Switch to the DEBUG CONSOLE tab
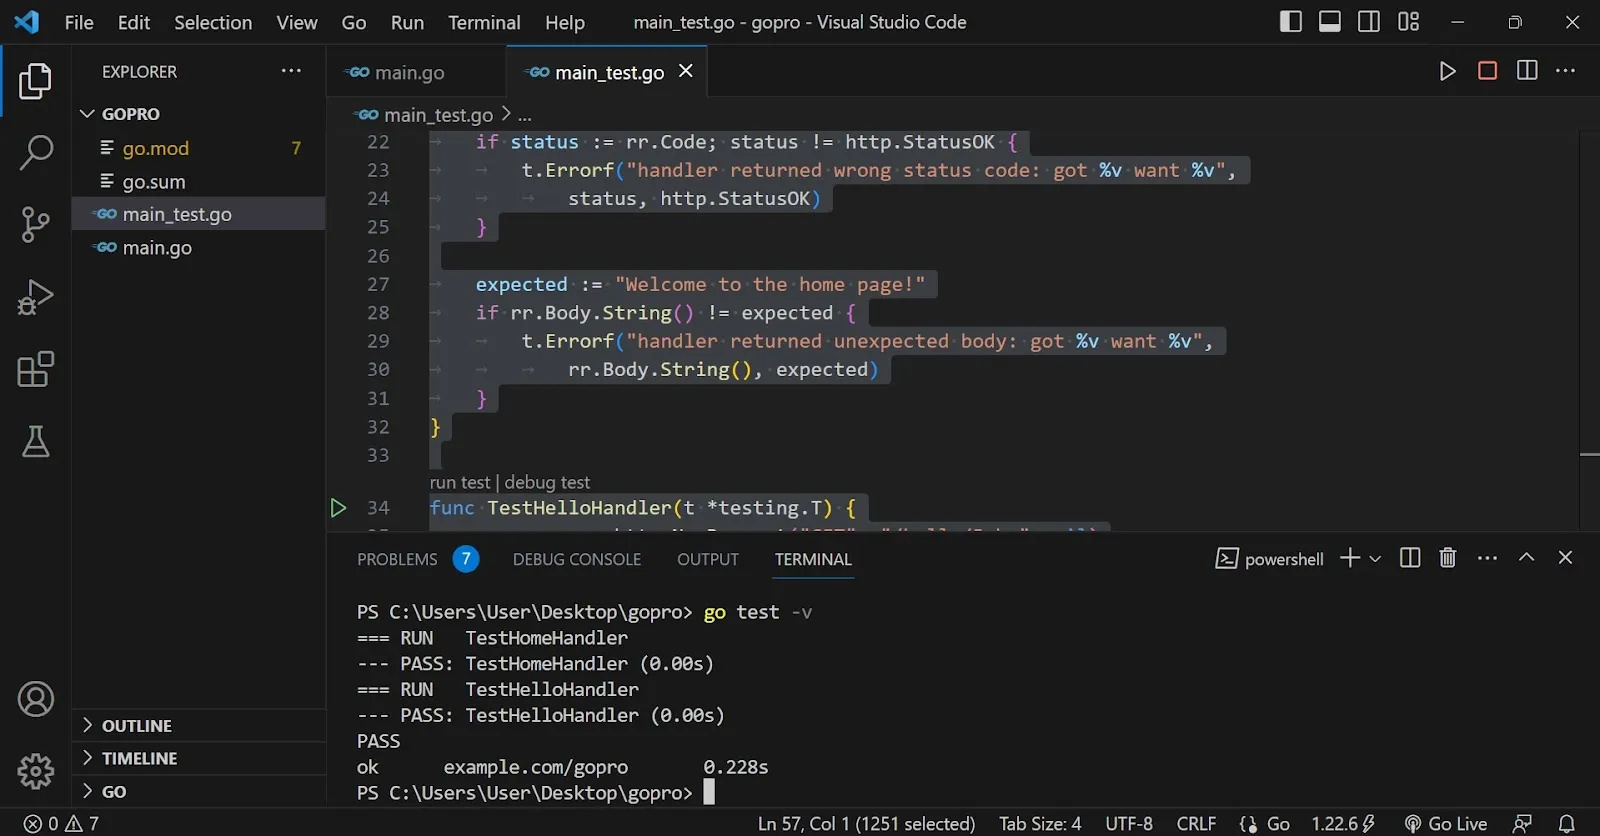 point(577,559)
